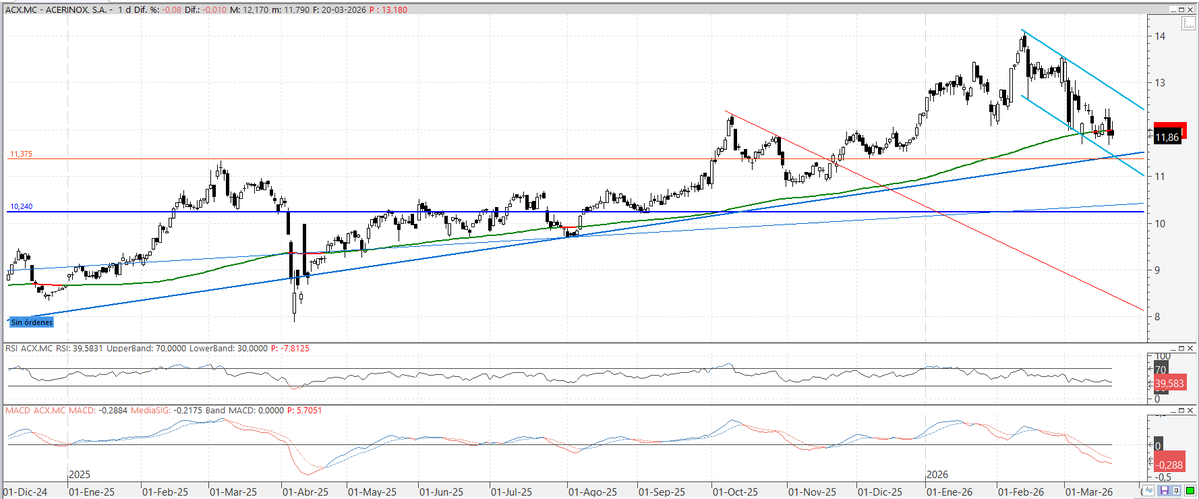Minimize the RSI indicator pane
The image size is (1199, 499).
pyautogui.click(x=1172, y=348)
